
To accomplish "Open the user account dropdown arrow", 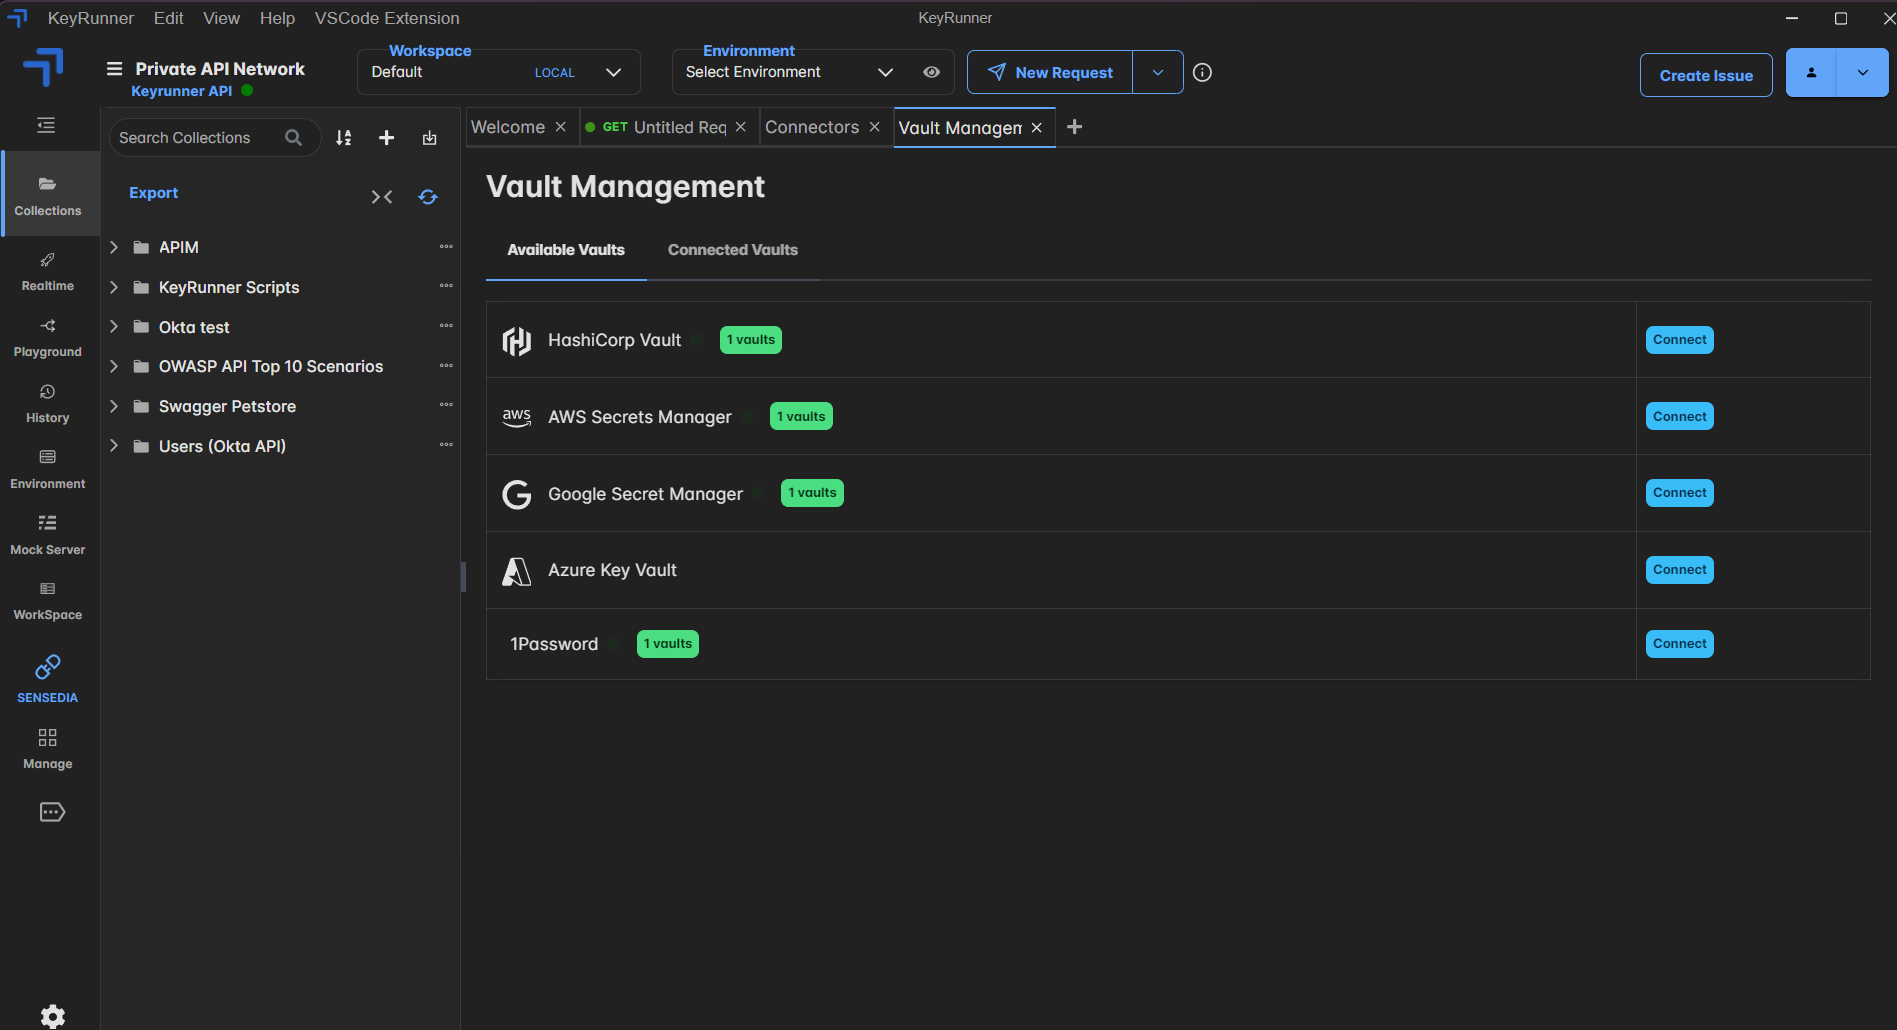I will pos(1863,73).
